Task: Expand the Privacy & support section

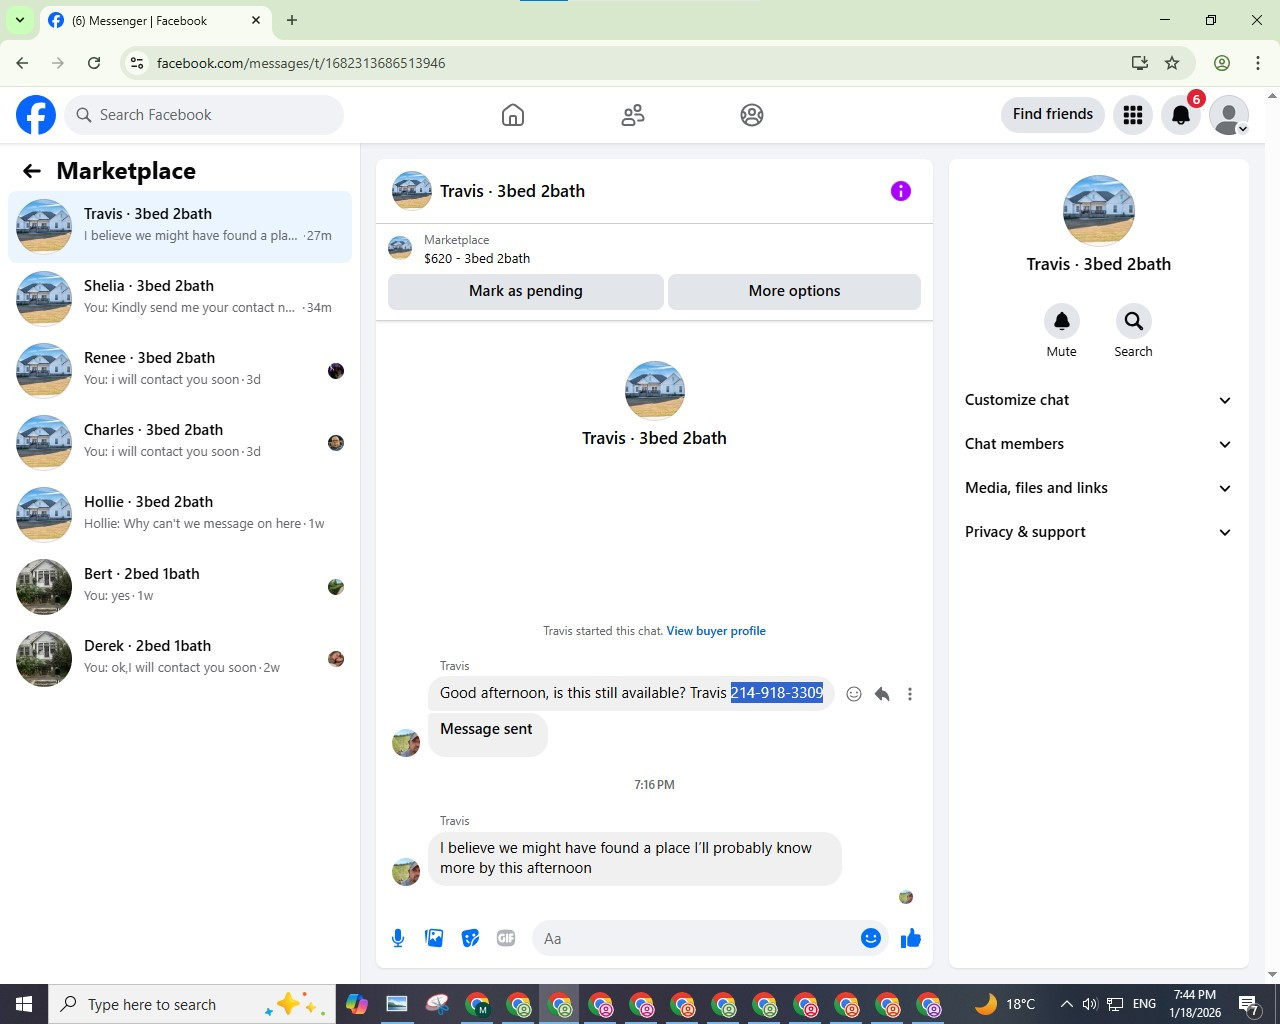Action: click(1098, 532)
